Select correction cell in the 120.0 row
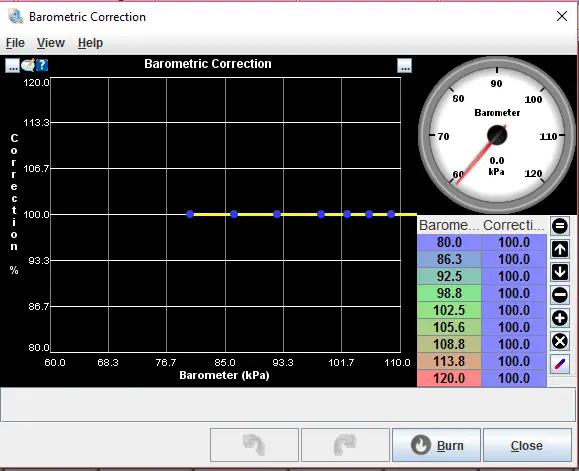579x471 pixels. tap(514, 378)
